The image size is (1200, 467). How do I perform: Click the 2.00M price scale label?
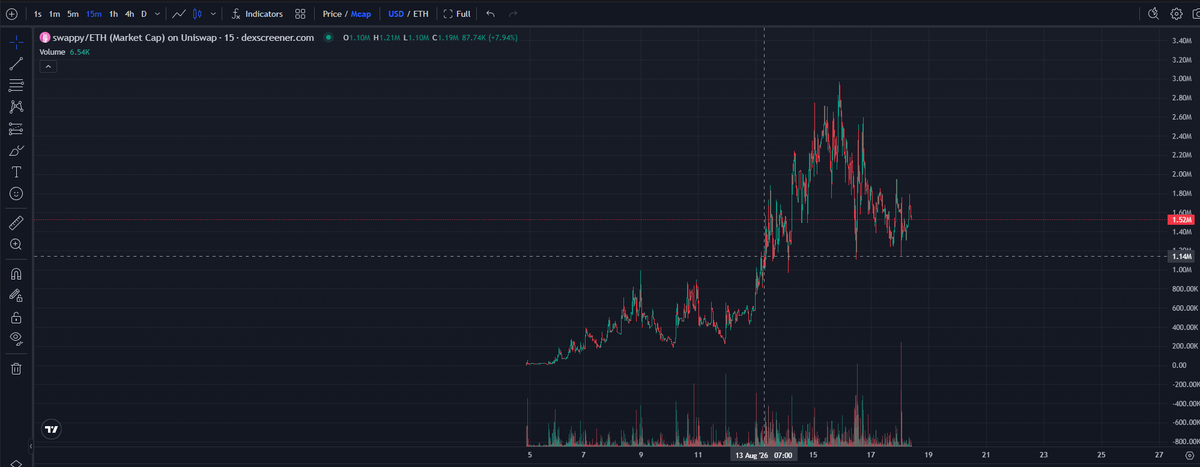(1180, 174)
